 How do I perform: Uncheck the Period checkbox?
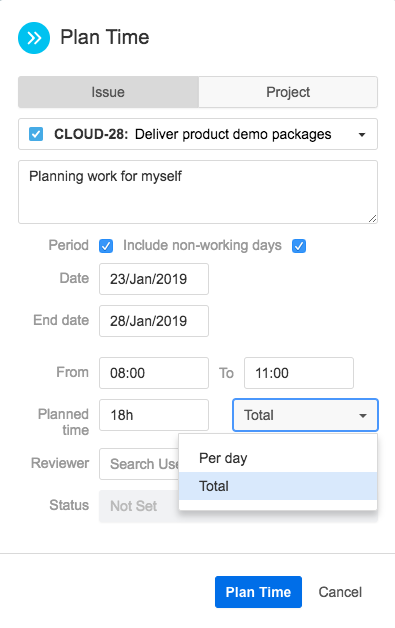click(x=106, y=246)
